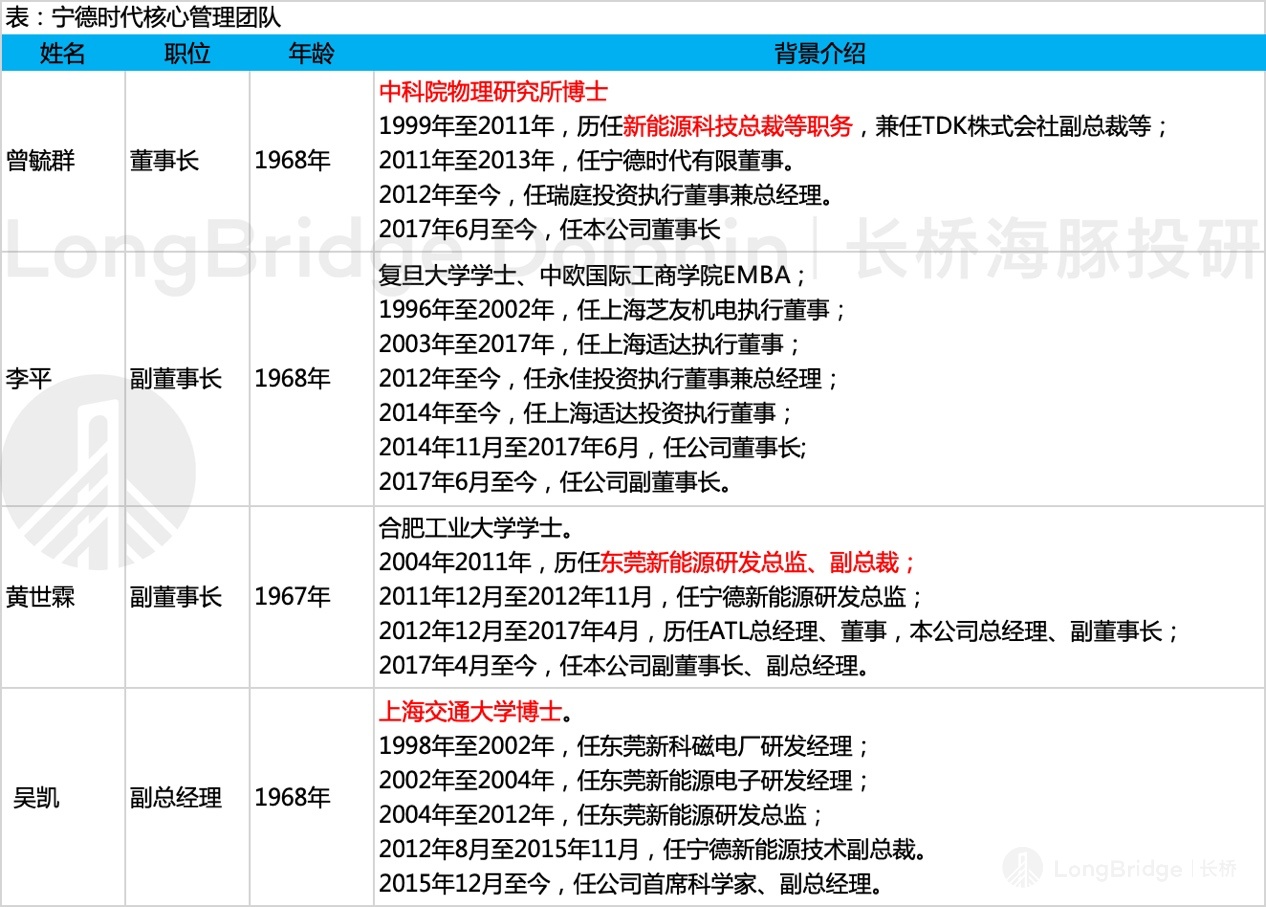Click the name cell "吴凯"
Viewport: 1266px width, 907px height.
(36, 797)
